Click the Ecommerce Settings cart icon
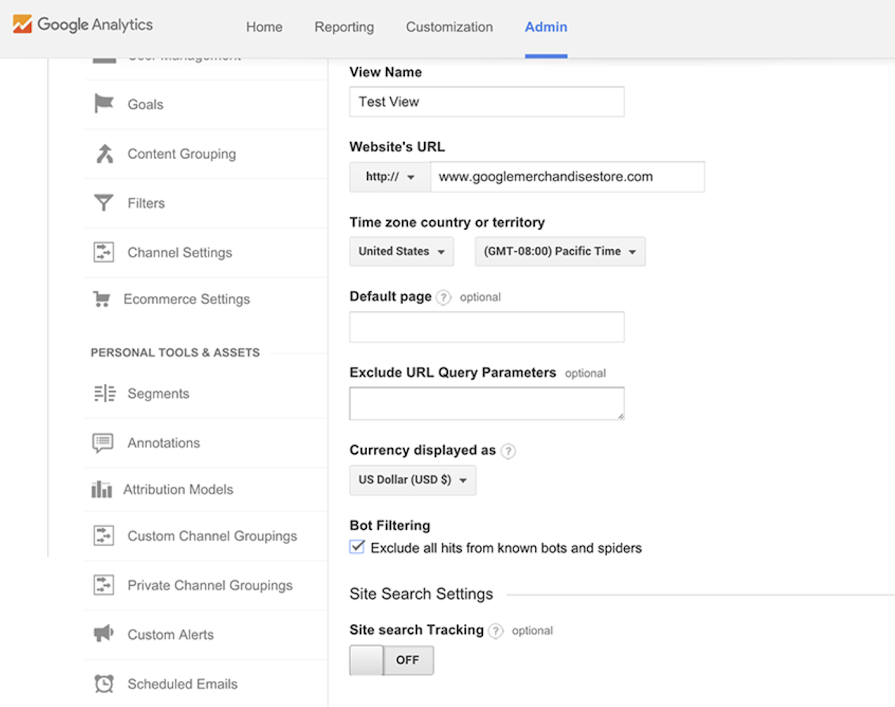 tap(102, 299)
